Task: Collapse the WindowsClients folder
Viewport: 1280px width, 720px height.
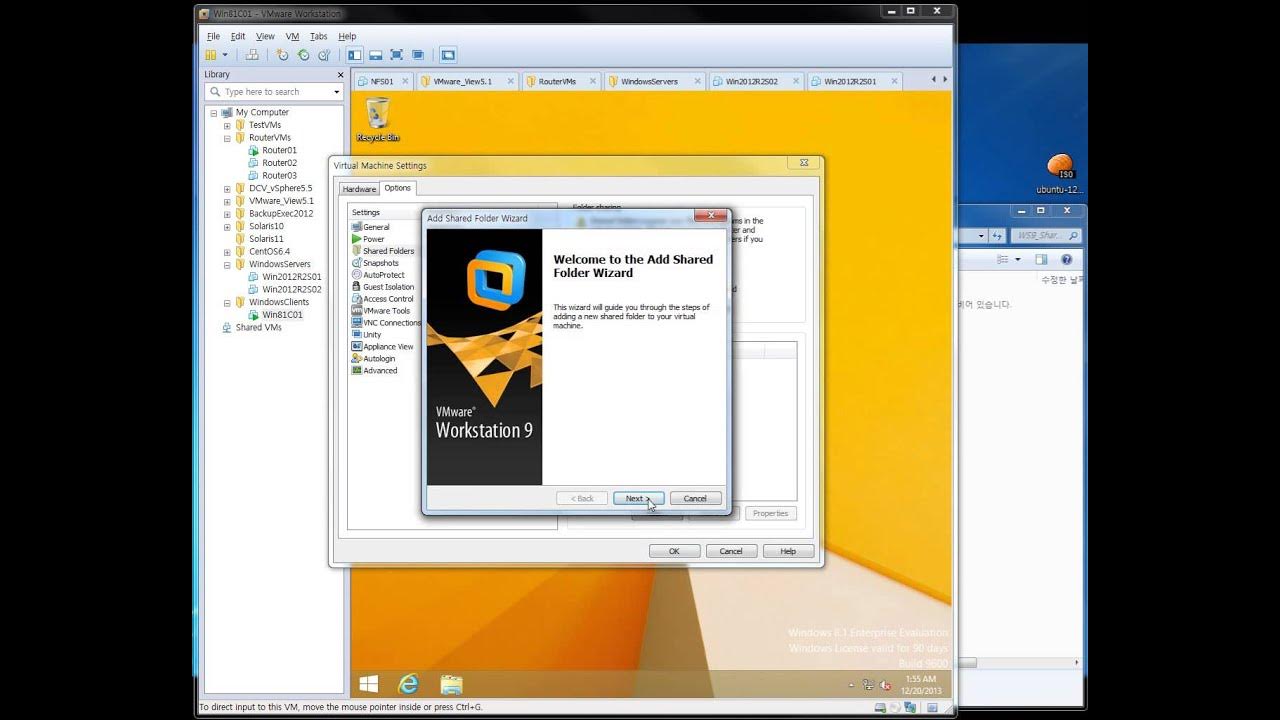Action: coord(227,302)
